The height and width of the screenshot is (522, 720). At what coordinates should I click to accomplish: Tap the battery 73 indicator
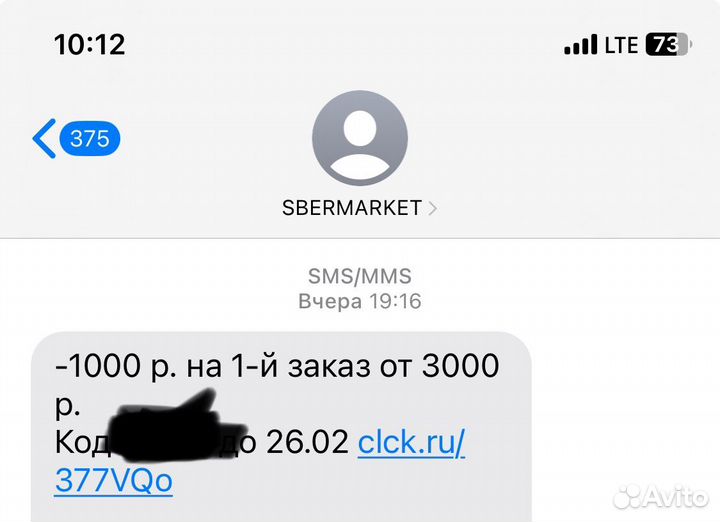[x=669, y=45]
